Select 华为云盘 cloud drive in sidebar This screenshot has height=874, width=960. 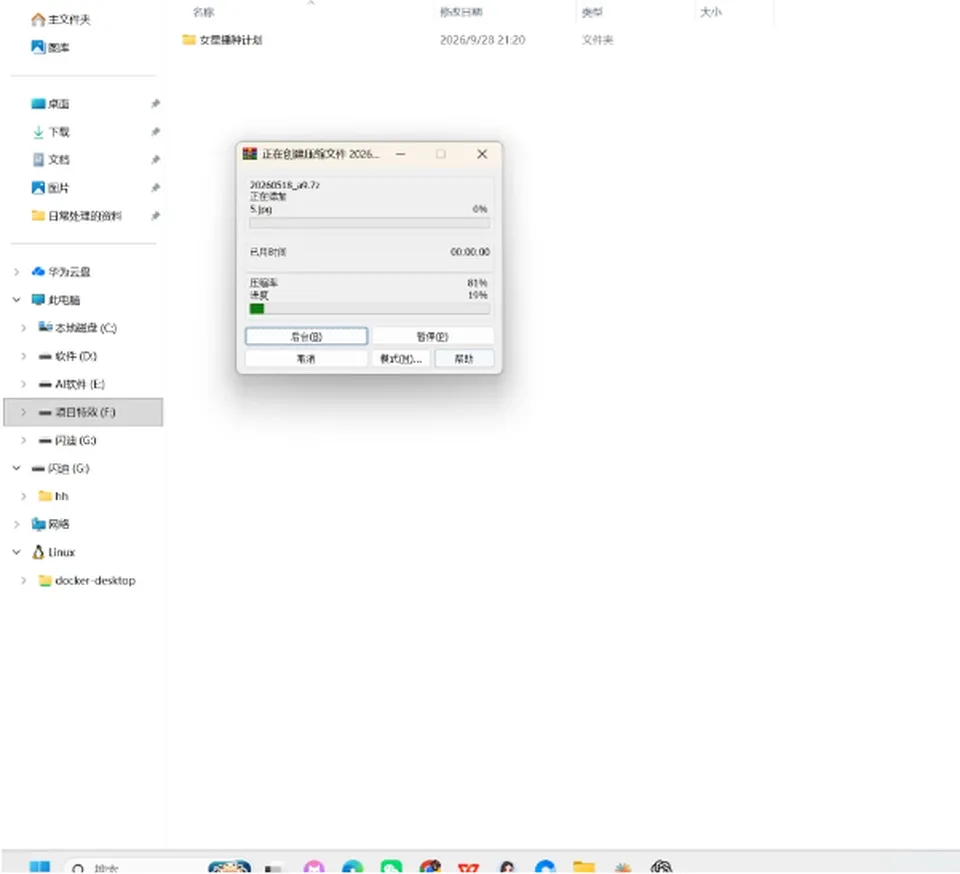click(61, 272)
